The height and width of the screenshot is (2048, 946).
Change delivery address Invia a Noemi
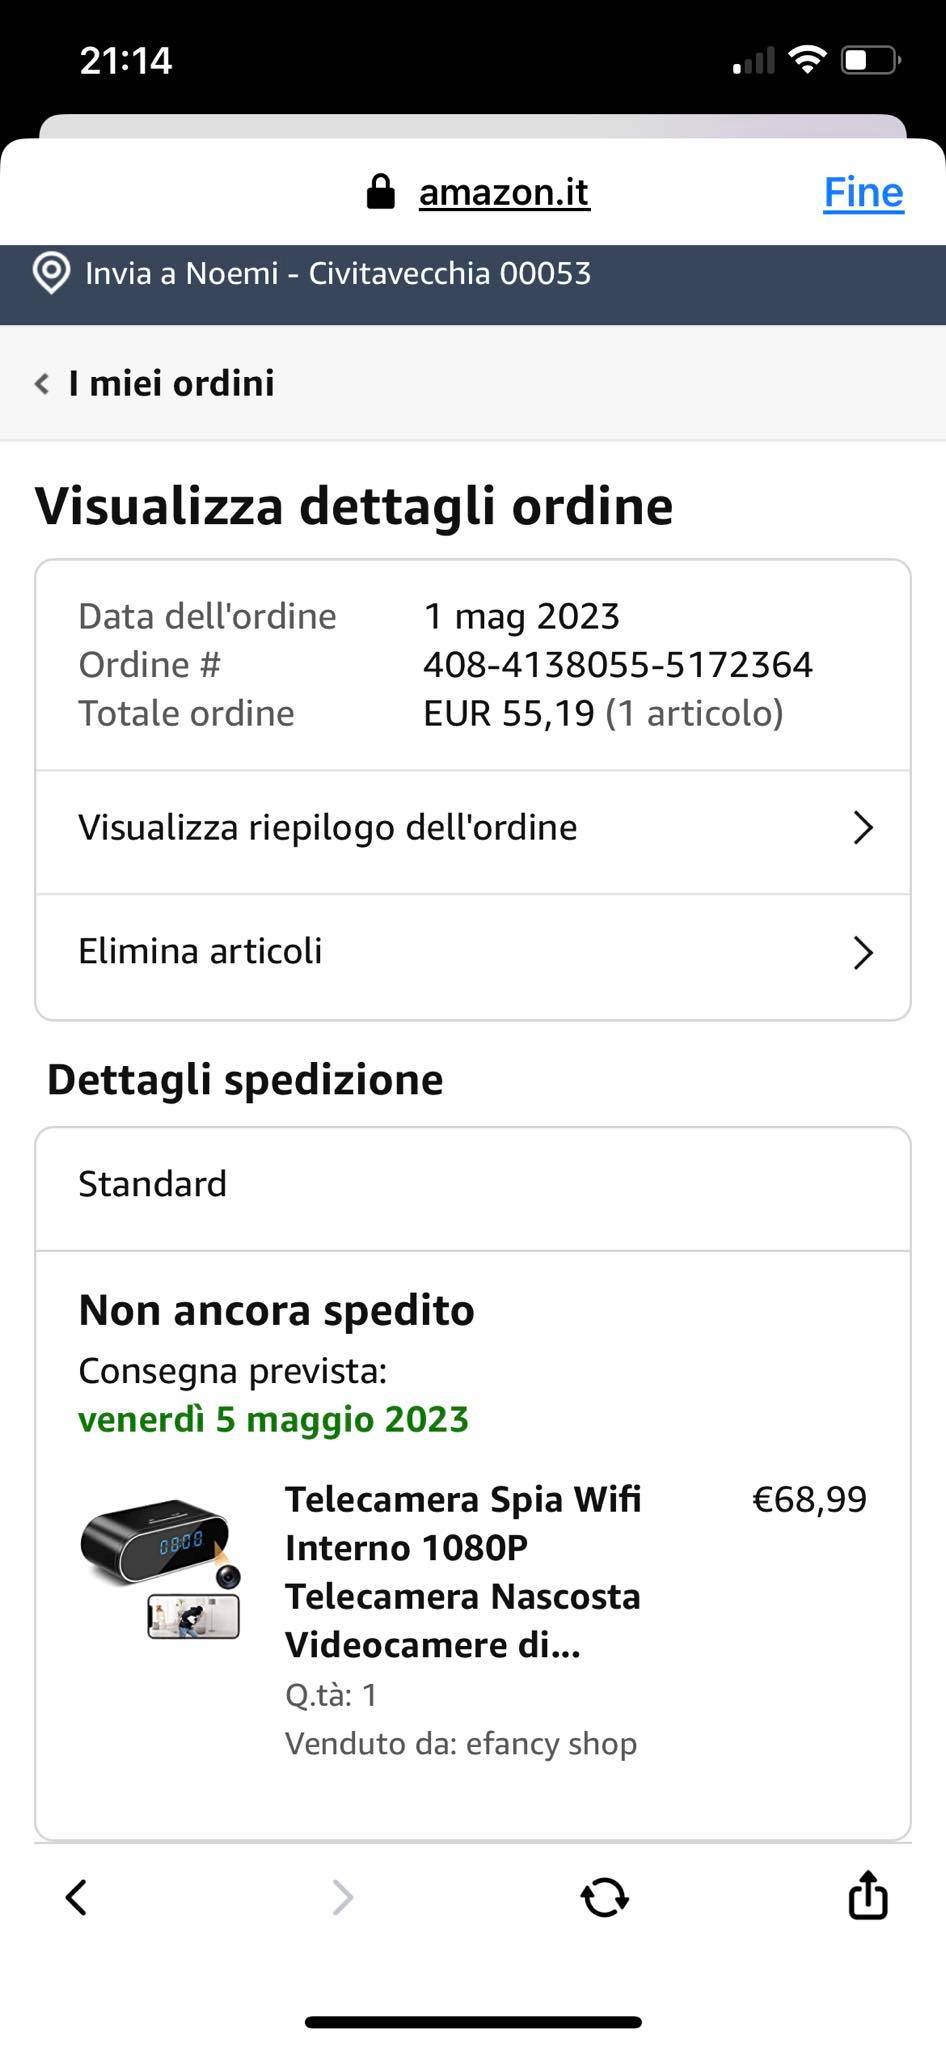click(338, 273)
